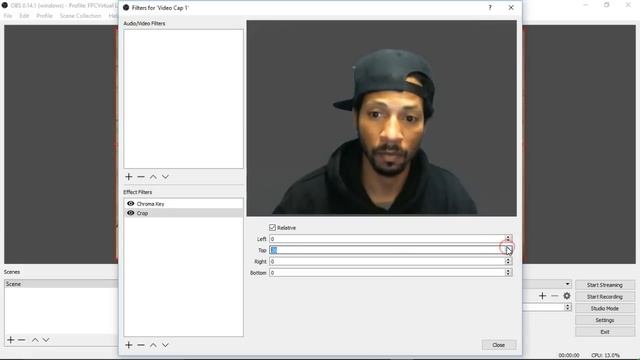Move effect filter down
The width and height of the screenshot is (640, 360).
click(165, 345)
